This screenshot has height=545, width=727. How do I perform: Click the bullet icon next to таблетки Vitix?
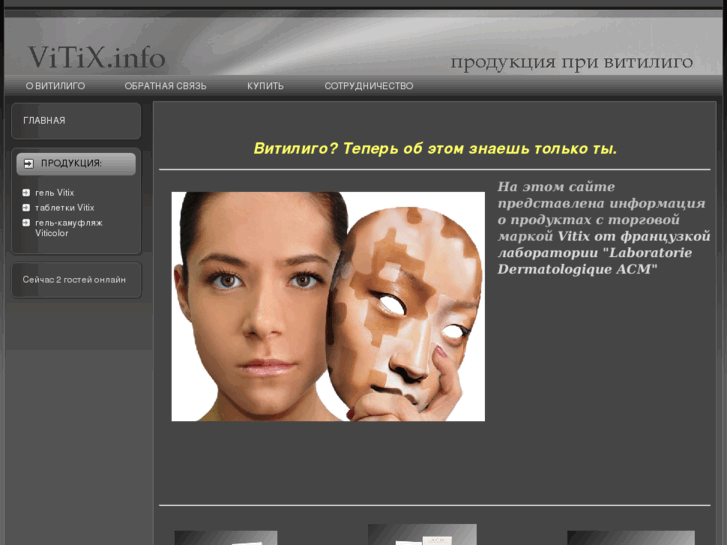(26, 207)
